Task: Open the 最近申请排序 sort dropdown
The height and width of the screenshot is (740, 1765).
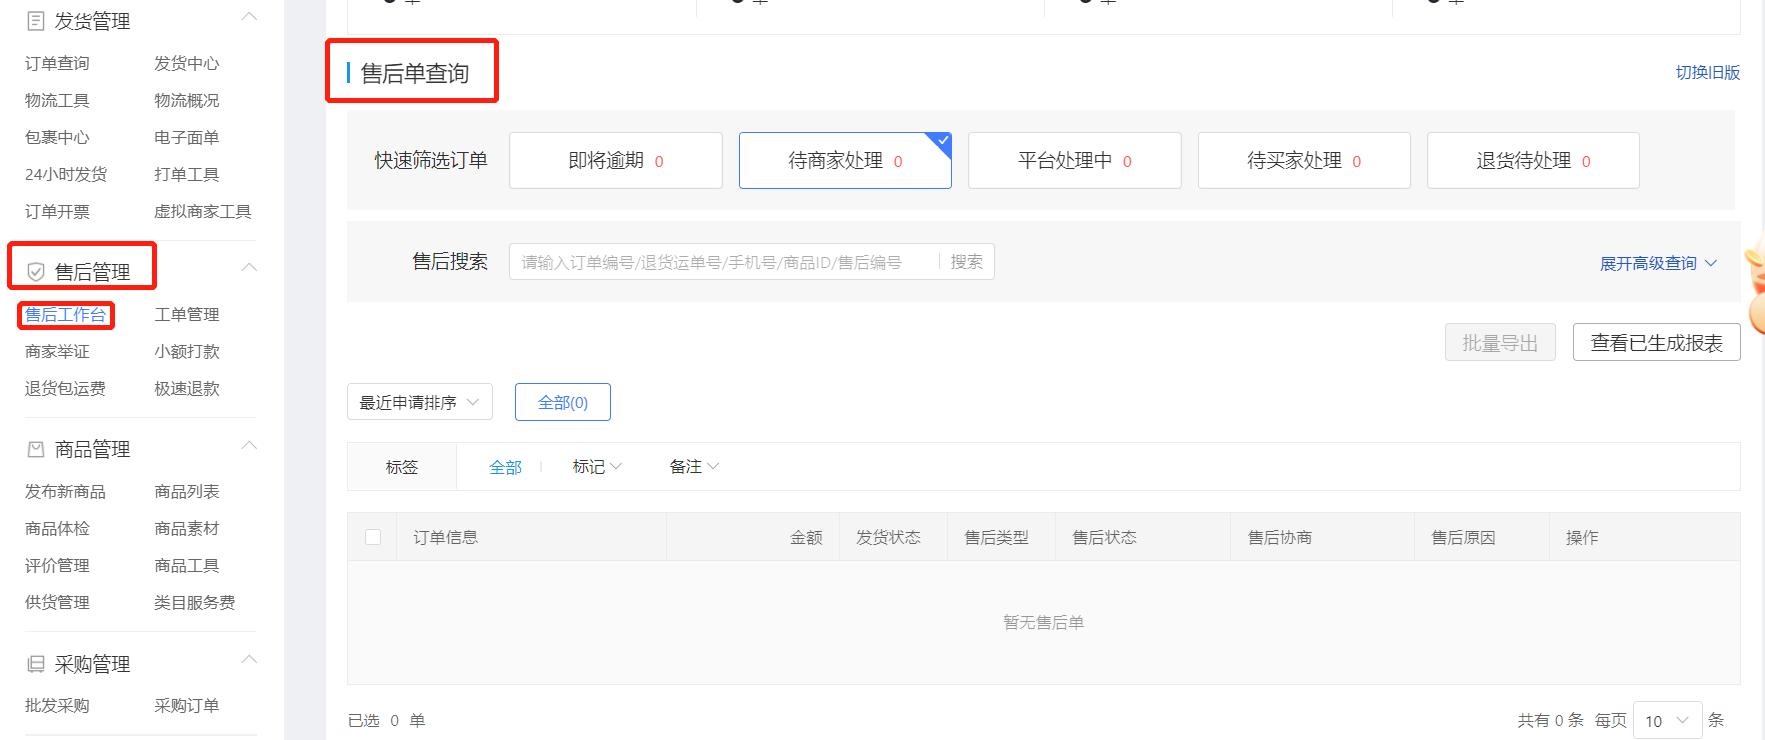Action: [x=420, y=402]
